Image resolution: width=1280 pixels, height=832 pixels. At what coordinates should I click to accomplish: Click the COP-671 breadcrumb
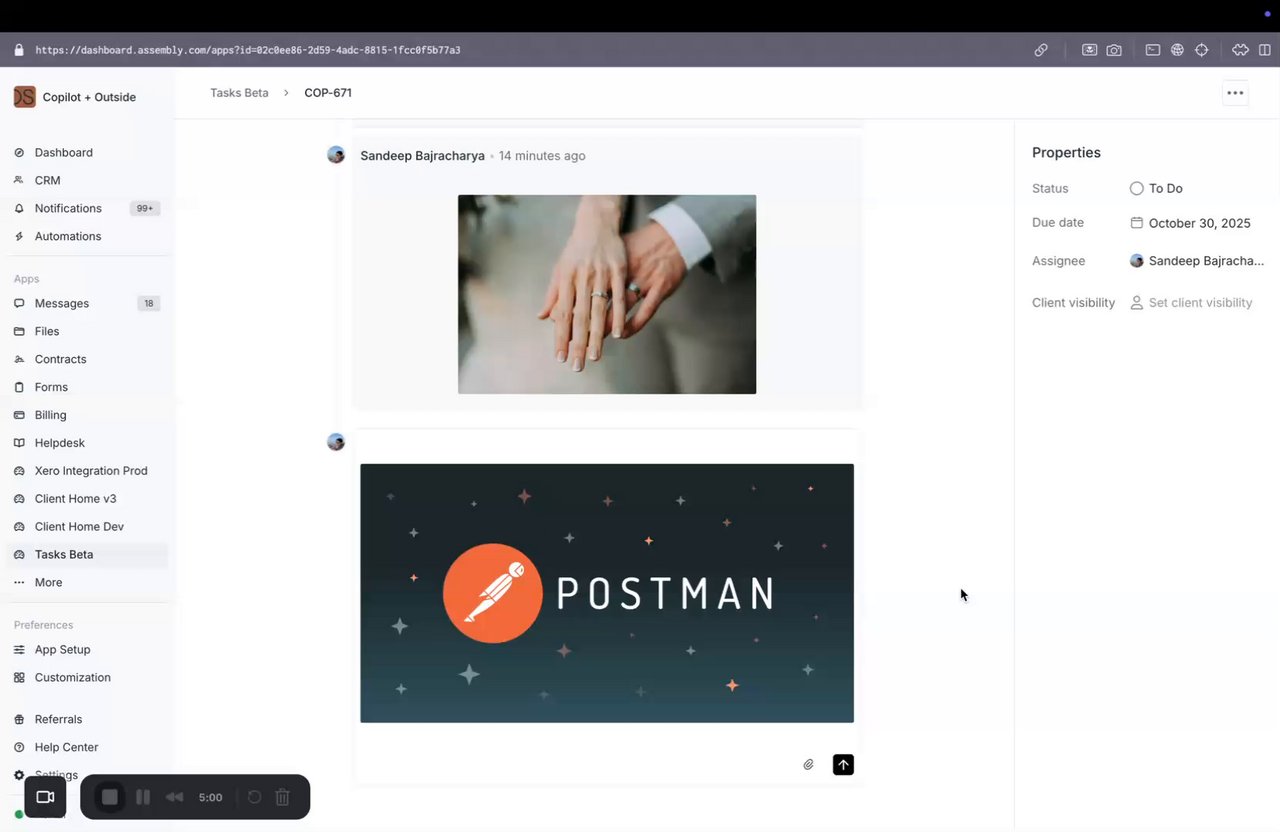[x=328, y=93]
